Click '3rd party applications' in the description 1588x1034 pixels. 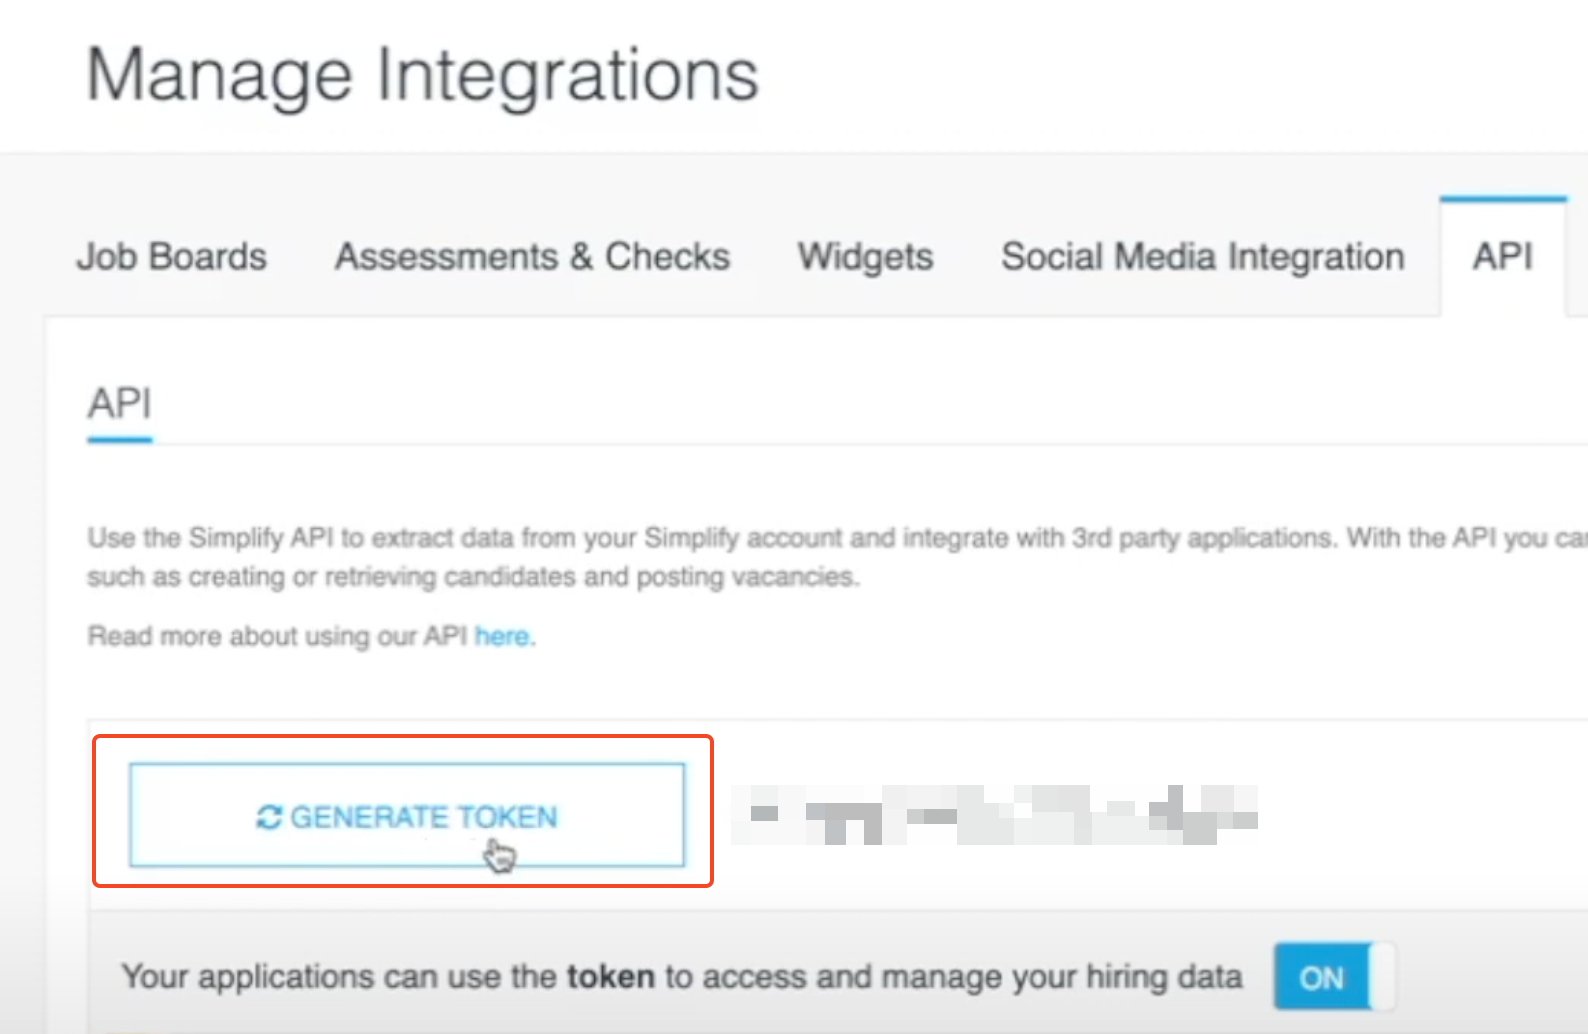point(1202,538)
